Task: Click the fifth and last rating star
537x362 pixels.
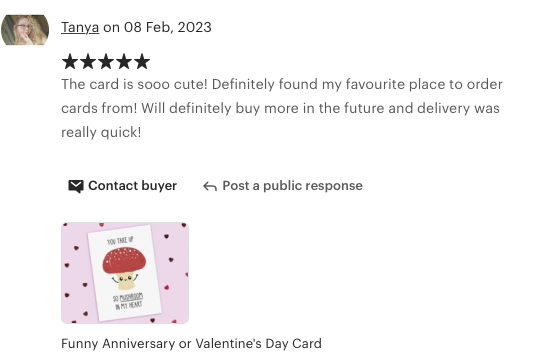Action: (x=141, y=62)
